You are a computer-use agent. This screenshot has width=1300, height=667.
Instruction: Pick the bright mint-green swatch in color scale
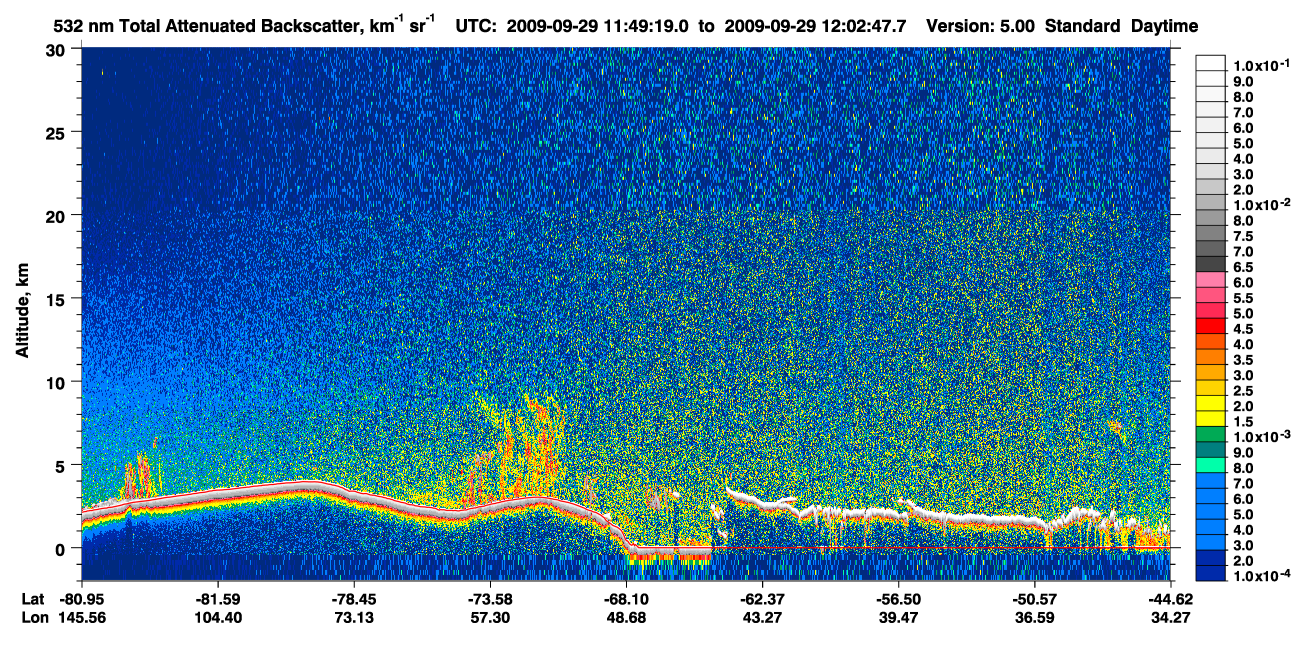pos(1211,465)
